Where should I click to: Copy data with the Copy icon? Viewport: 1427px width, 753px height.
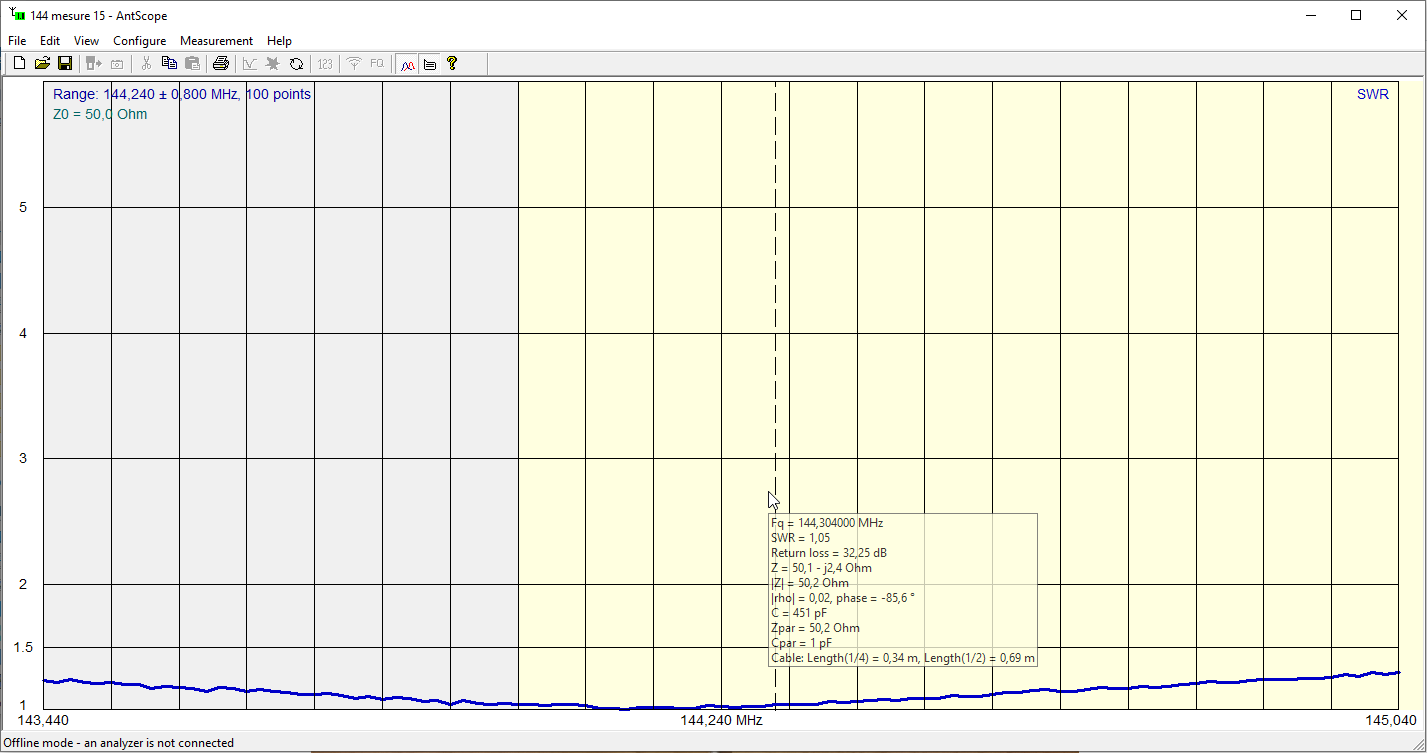click(169, 64)
